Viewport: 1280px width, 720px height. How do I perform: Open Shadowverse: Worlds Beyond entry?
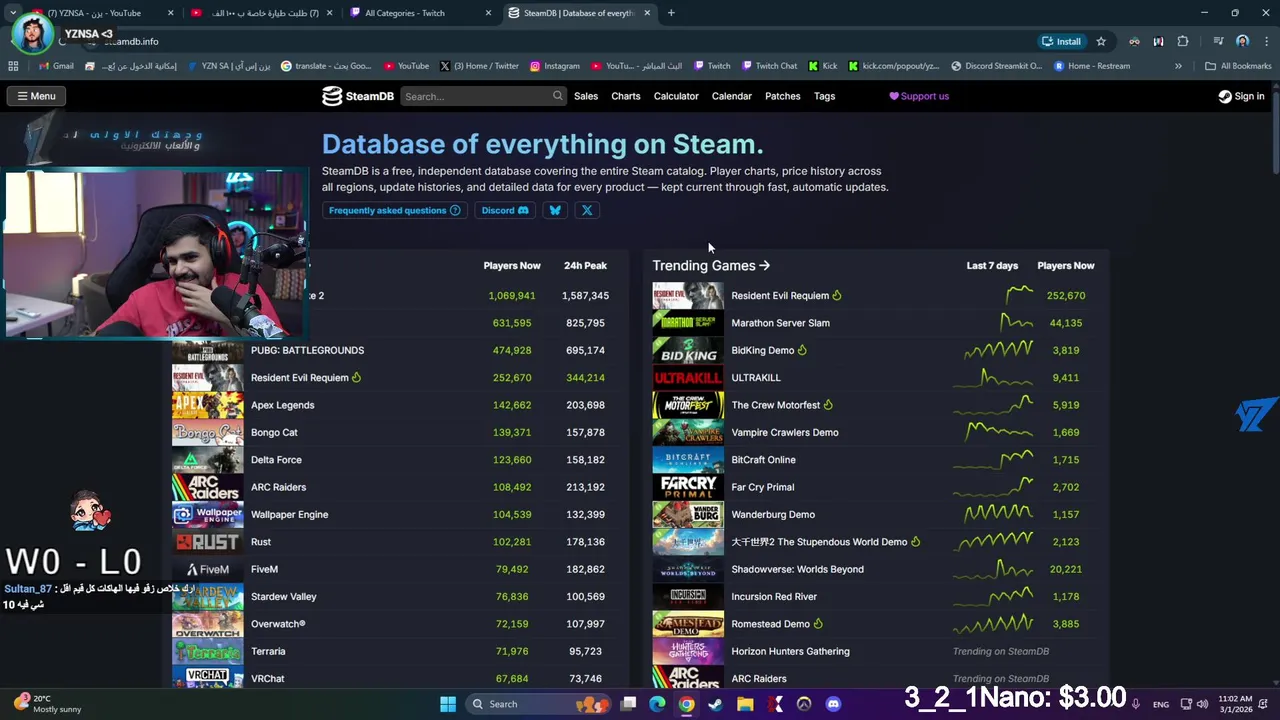tap(797, 569)
